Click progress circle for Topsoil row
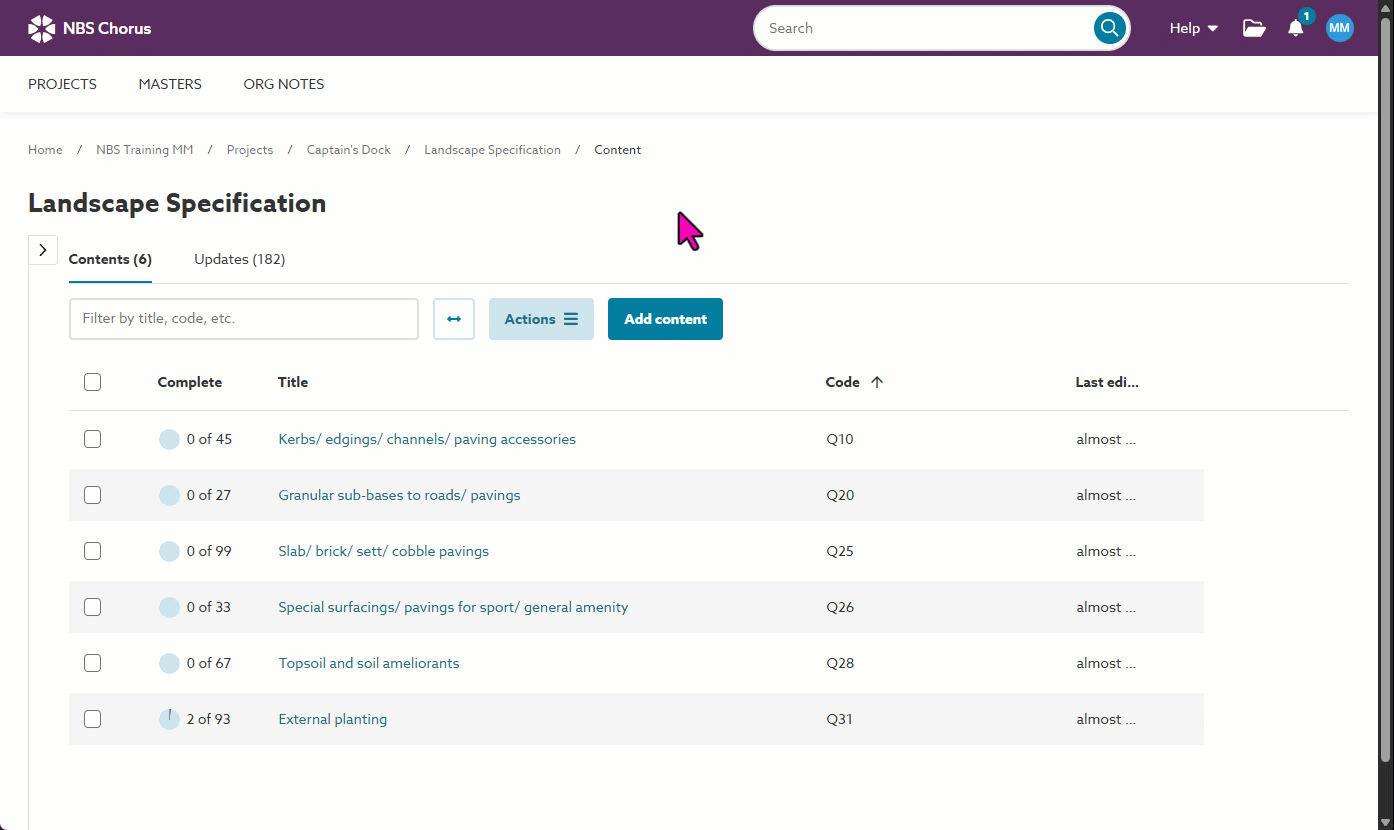Viewport: 1394px width, 830px height. [x=169, y=663]
